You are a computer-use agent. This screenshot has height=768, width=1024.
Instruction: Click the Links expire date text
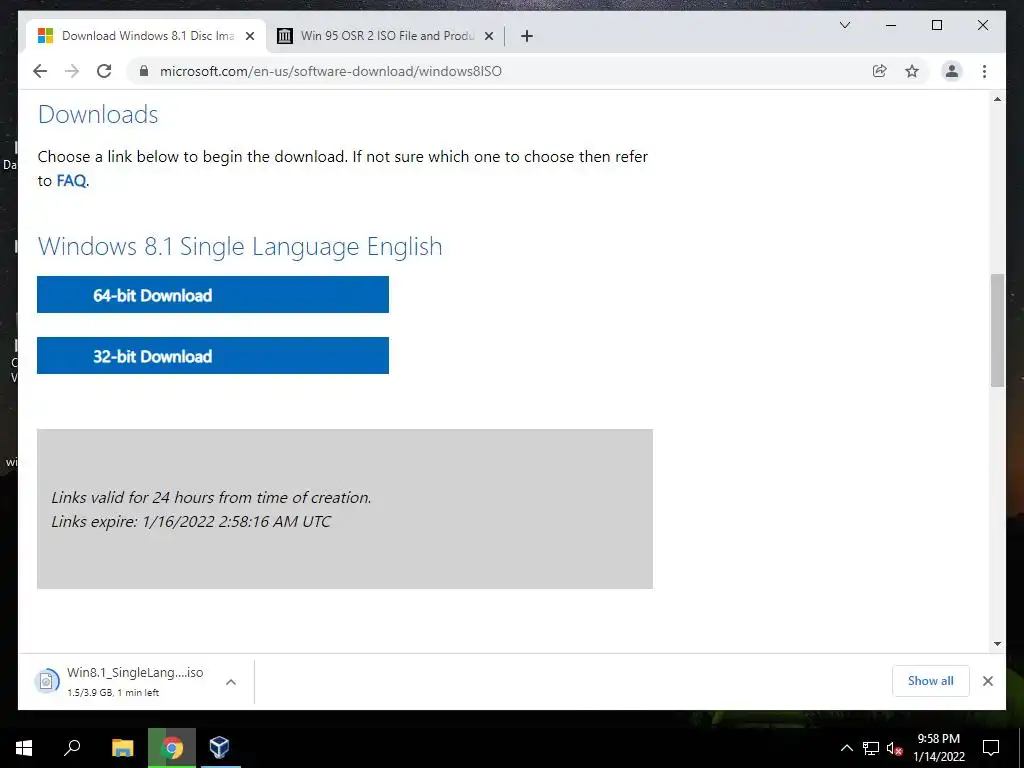pos(191,522)
